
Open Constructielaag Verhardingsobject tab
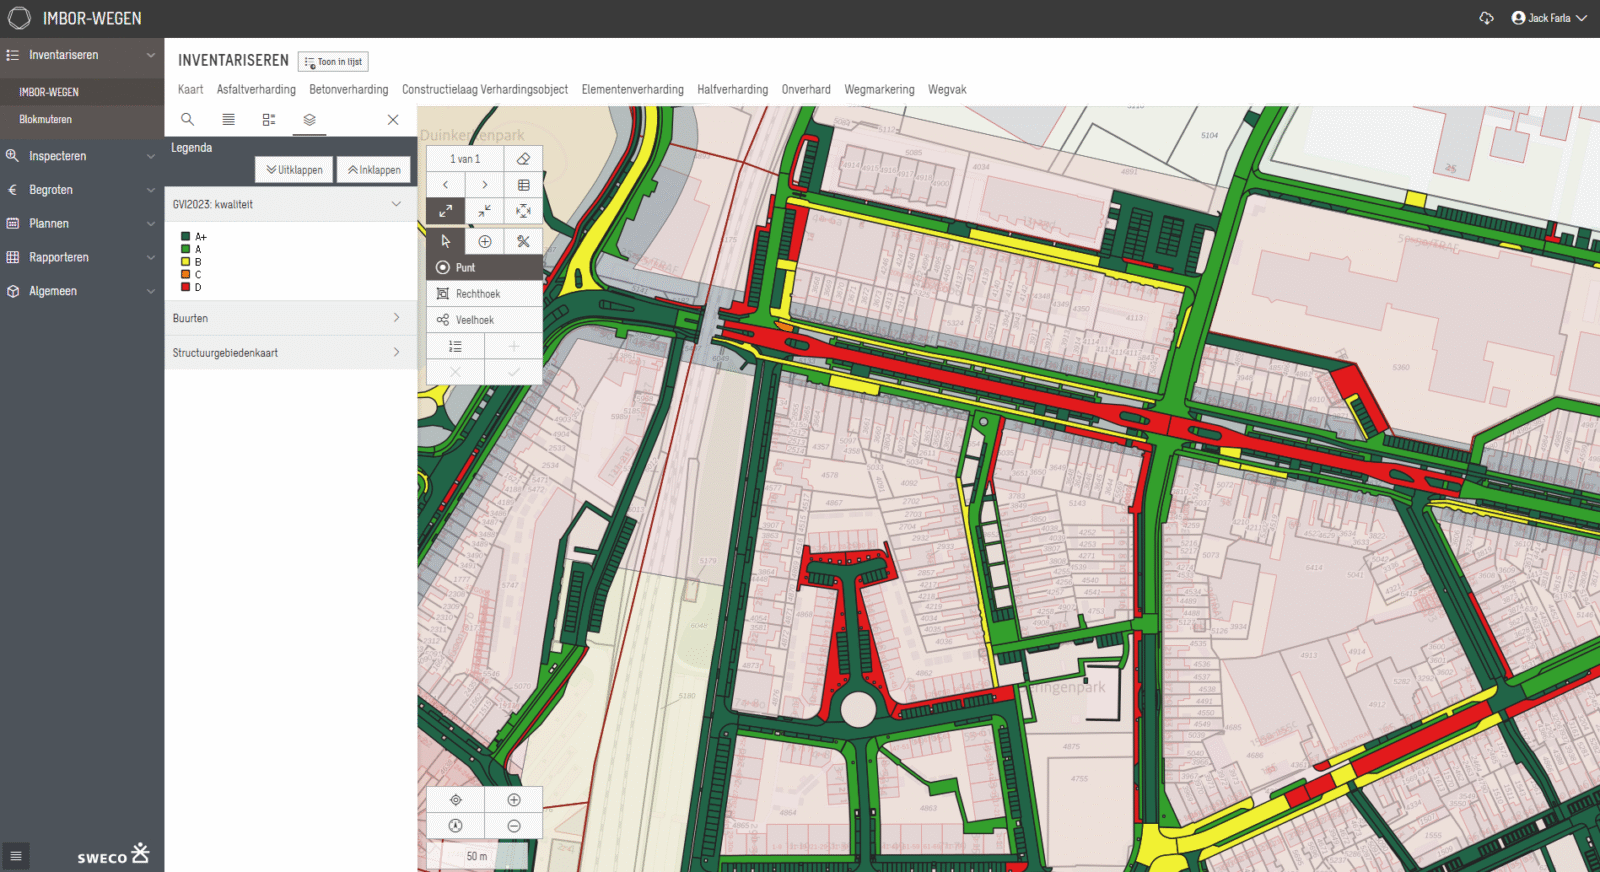485,89
